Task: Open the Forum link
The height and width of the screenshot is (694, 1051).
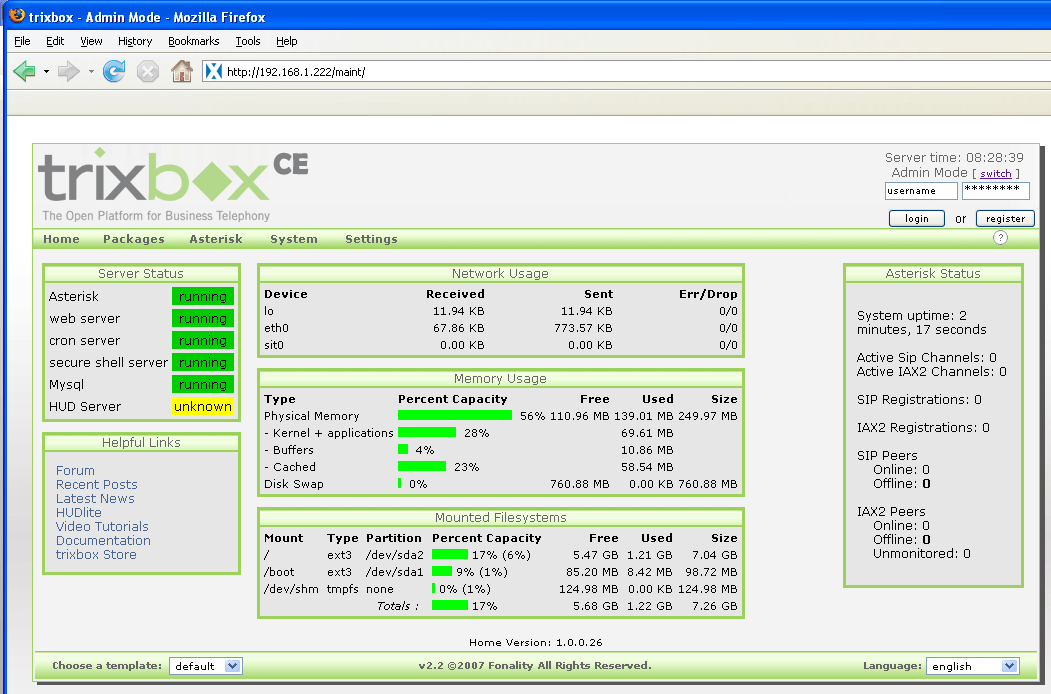Action: pyautogui.click(x=74, y=470)
